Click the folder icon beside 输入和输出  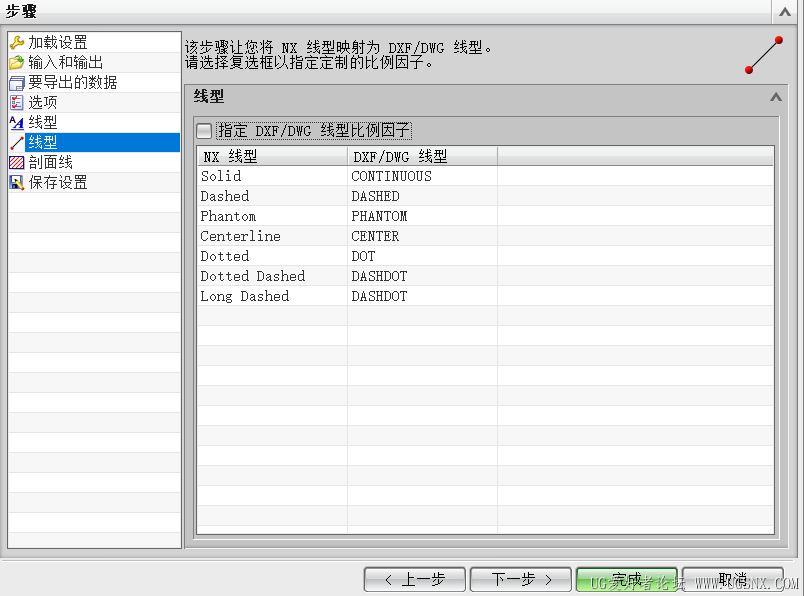pos(16,63)
